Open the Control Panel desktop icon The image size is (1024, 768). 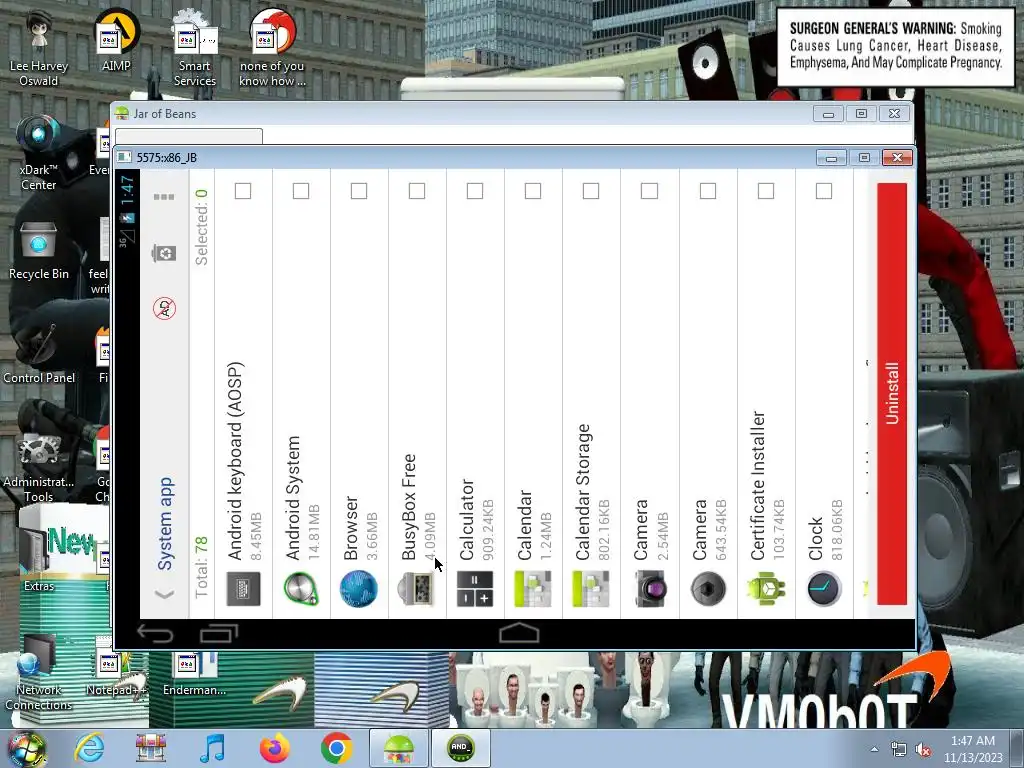39,353
